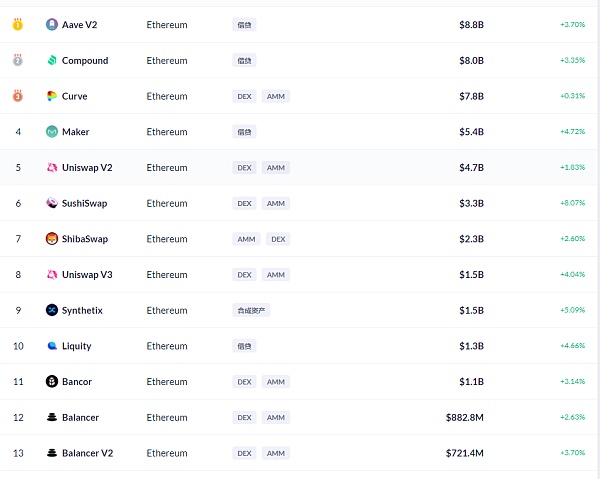The image size is (600, 479).
Task: Open the Uniswap V2 protocol link
Action: click(87, 168)
